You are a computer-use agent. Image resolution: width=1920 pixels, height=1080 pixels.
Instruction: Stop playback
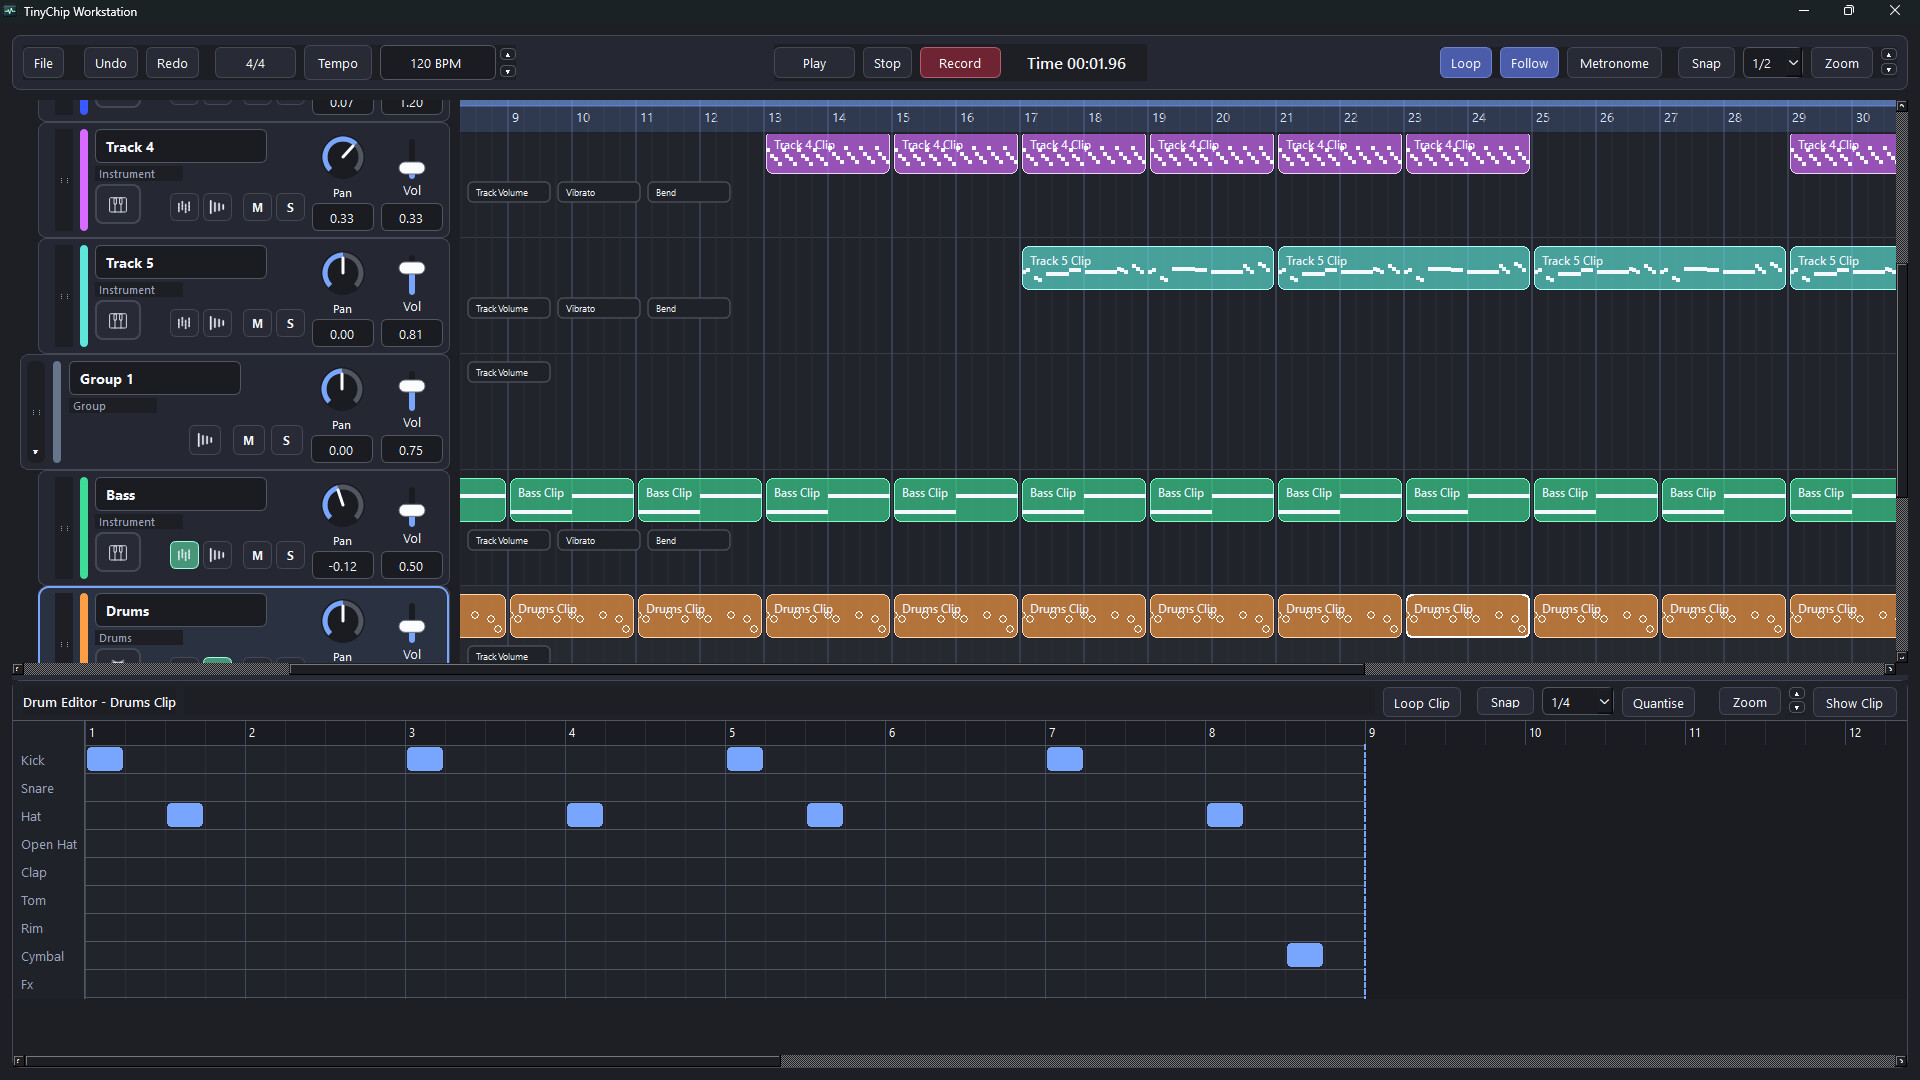(887, 63)
